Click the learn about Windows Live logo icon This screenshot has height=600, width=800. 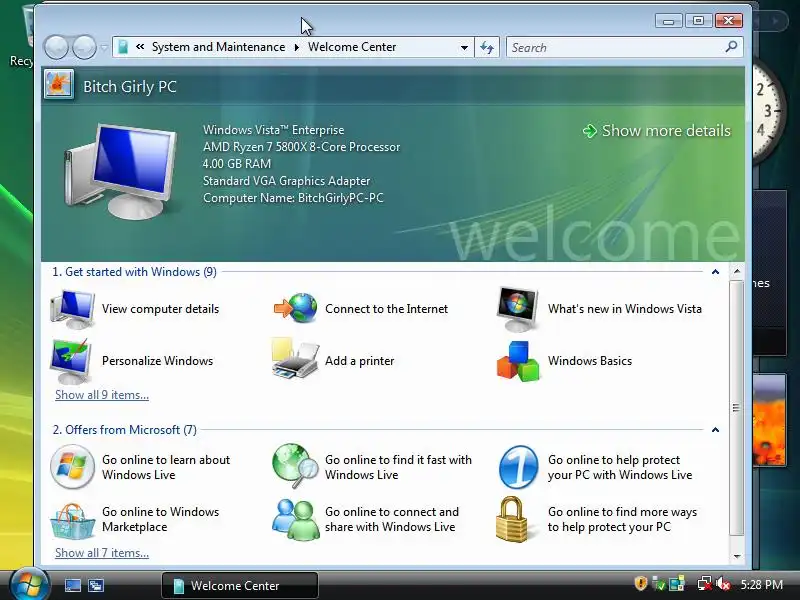point(72,467)
